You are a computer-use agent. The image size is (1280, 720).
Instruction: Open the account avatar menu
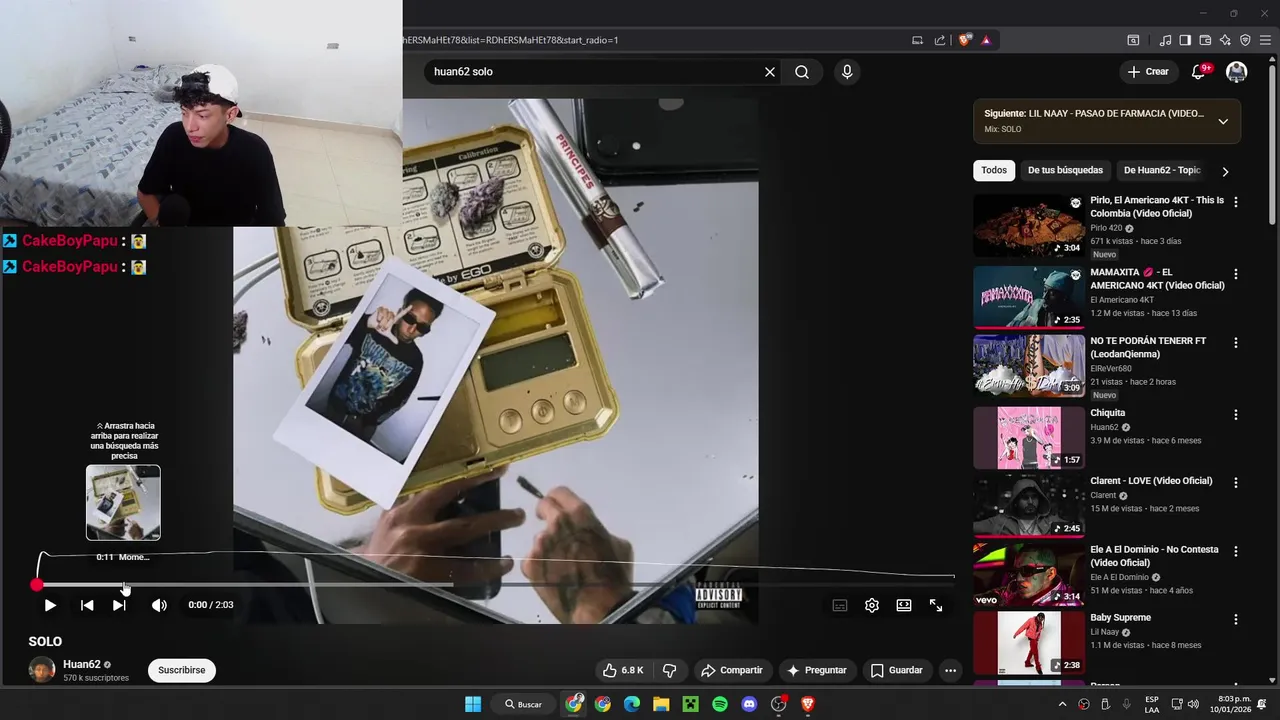(x=1237, y=72)
